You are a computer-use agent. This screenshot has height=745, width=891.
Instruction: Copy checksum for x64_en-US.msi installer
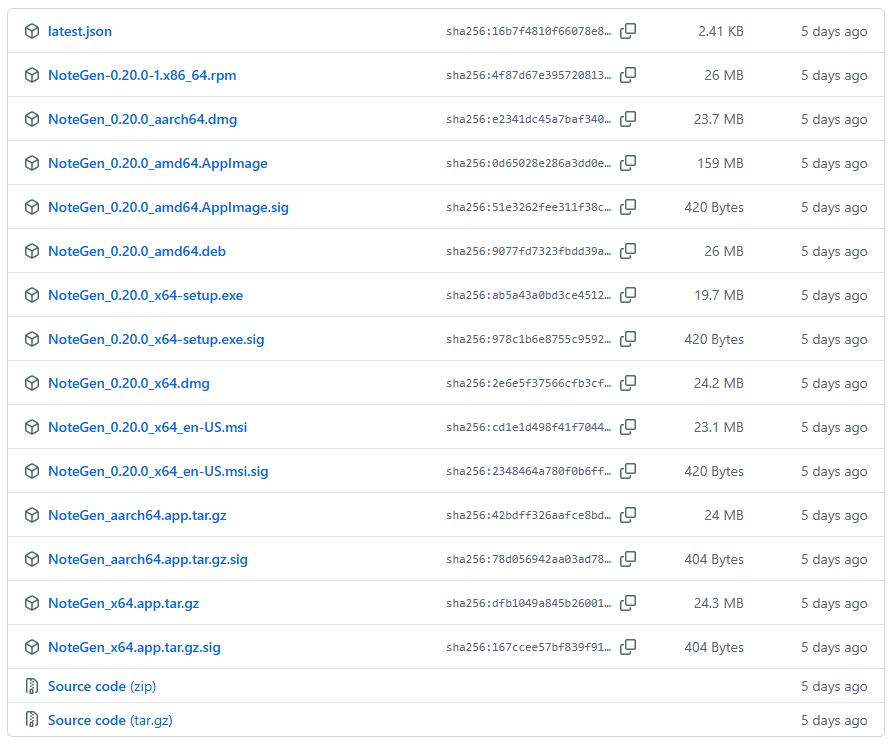(628, 427)
